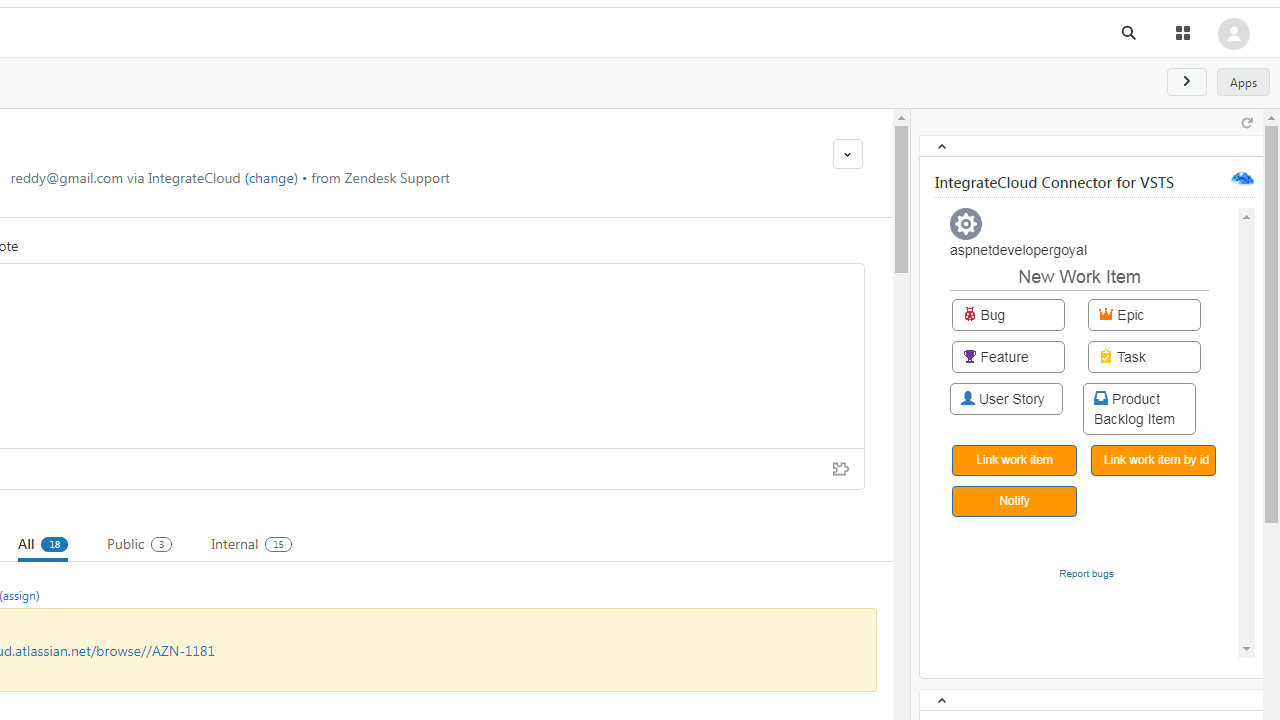1280x720 pixels.
Task: Click Link work item by id button
Action: (x=1153, y=460)
